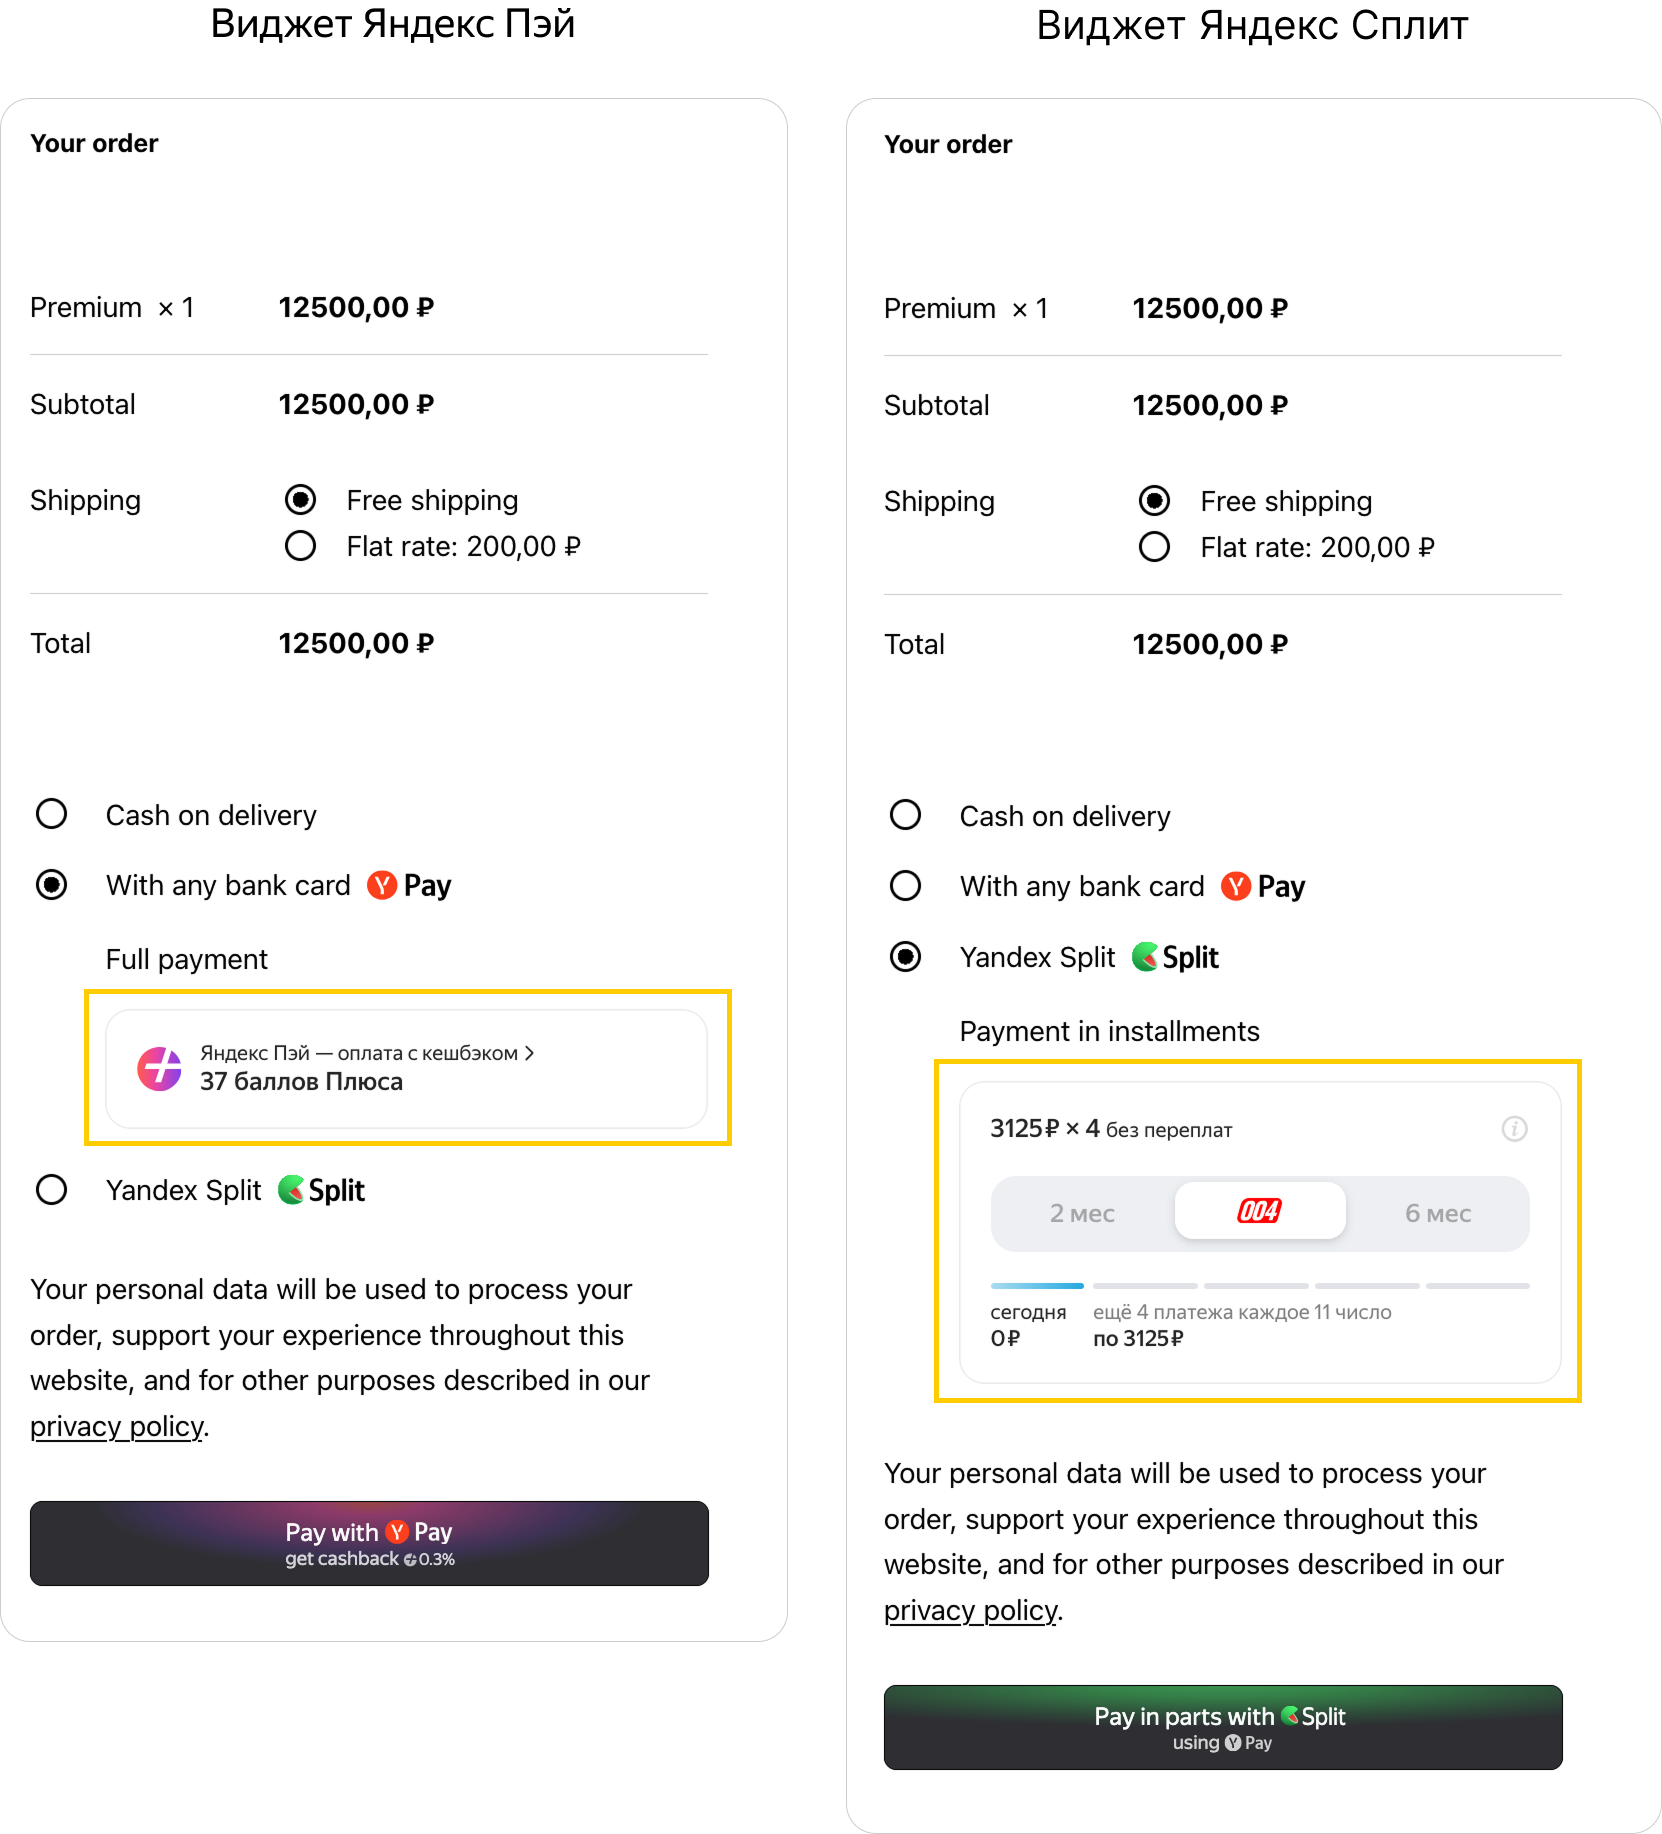Image resolution: width=1662 pixels, height=1834 pixels.
Task: Click the Yandex Pay logo in right payment options
Action: click(1263, 886)
